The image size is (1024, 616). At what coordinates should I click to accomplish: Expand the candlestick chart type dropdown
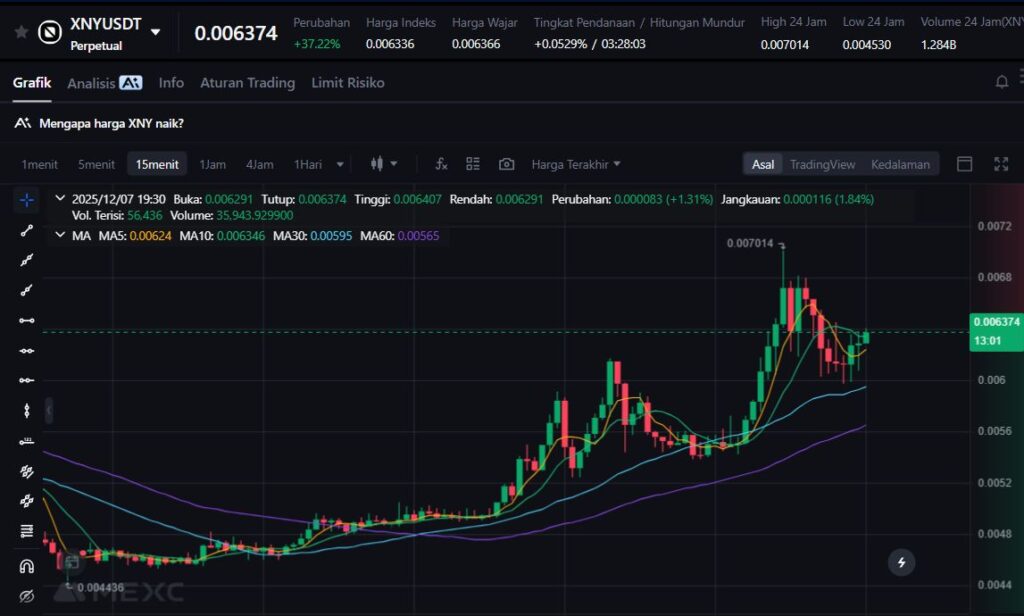[x=383, y=164]
